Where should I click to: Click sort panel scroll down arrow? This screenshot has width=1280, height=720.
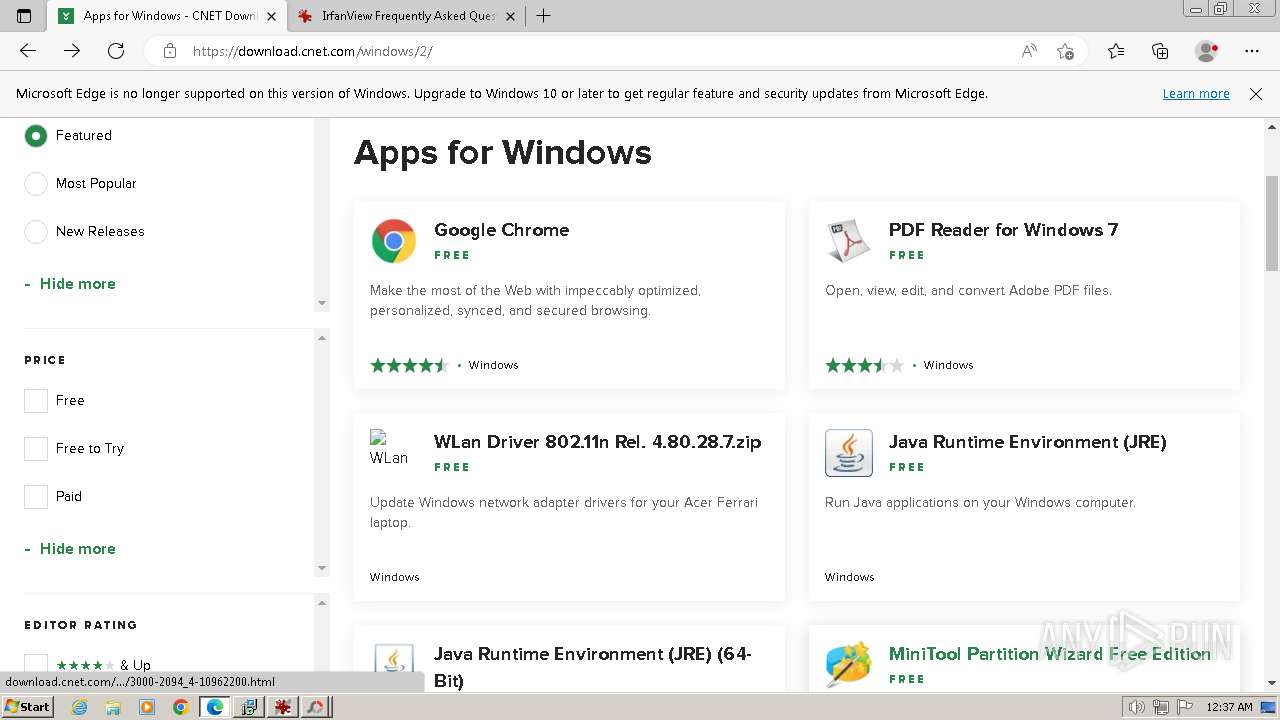click(322, 303)
